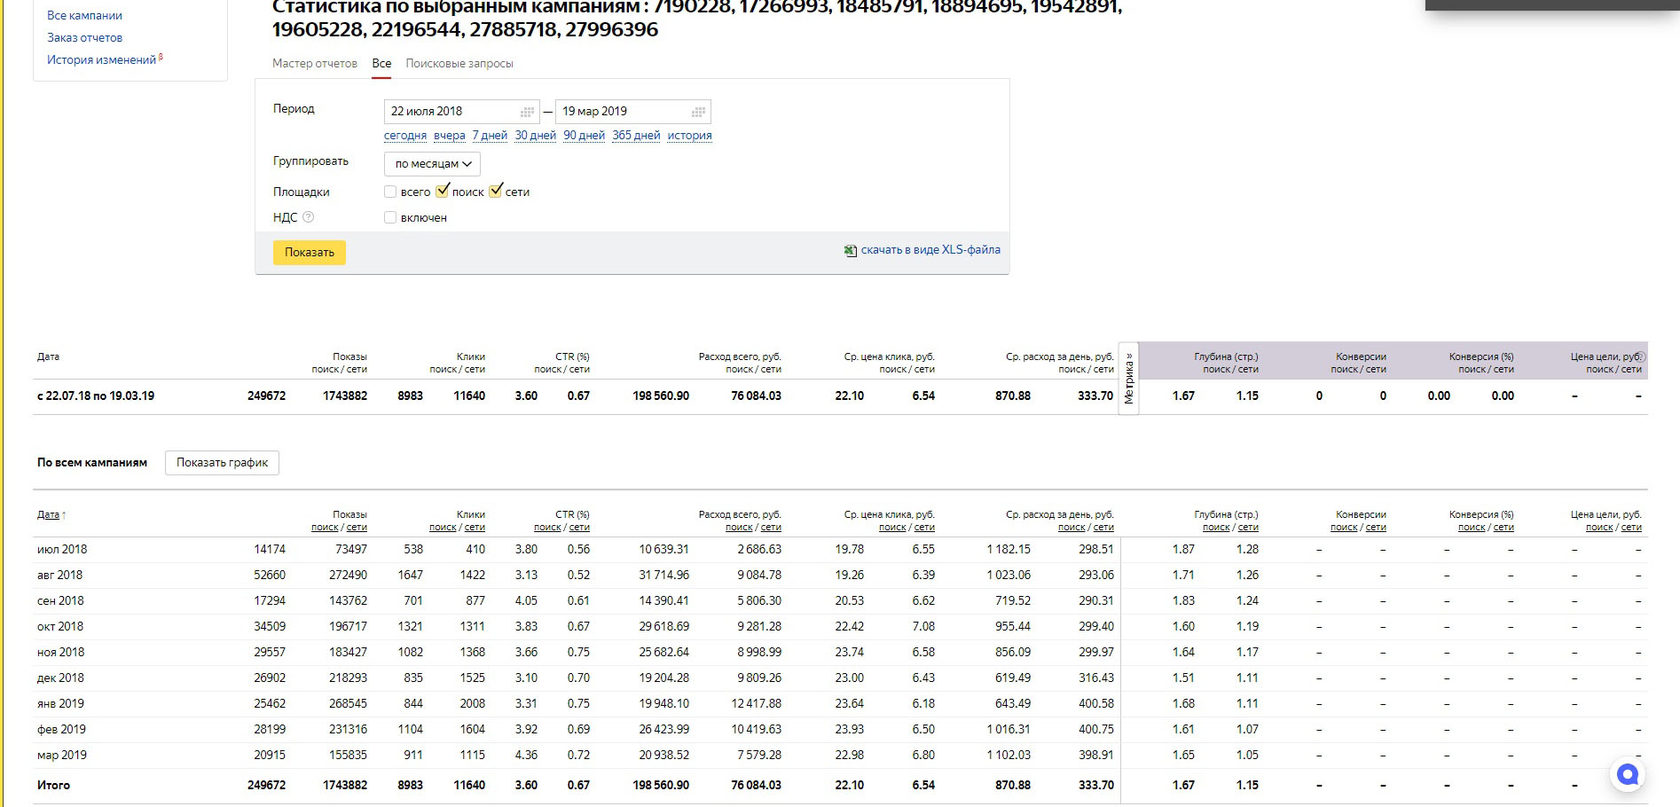Viewport: 1680px width, 807px height.
Task: Select the янв 2019 row label
Action: (x=61, y=704)
